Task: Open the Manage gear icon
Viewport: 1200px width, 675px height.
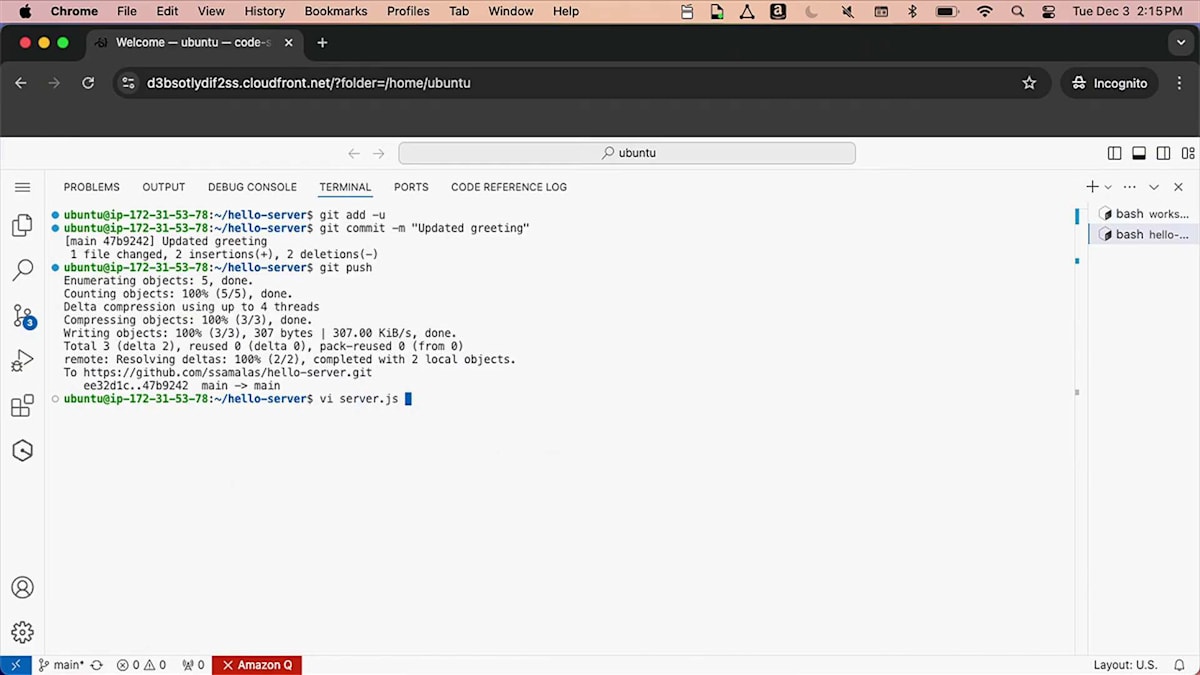Action: 22,633
